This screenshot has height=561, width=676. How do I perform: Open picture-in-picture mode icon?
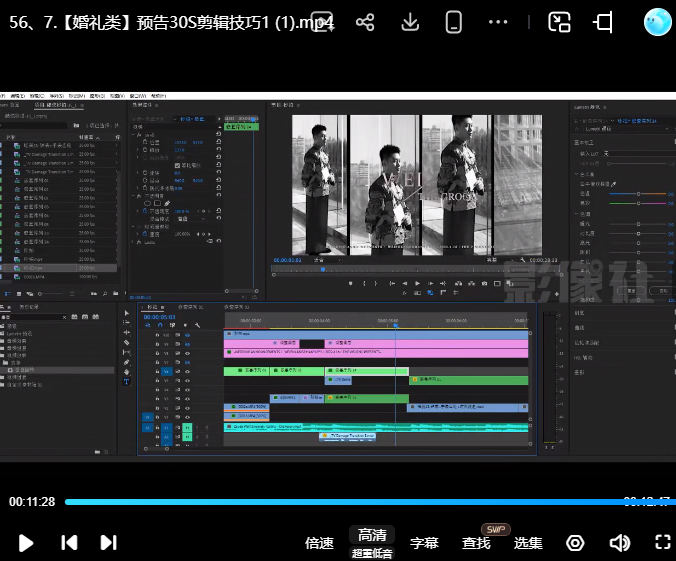[559, 22]
